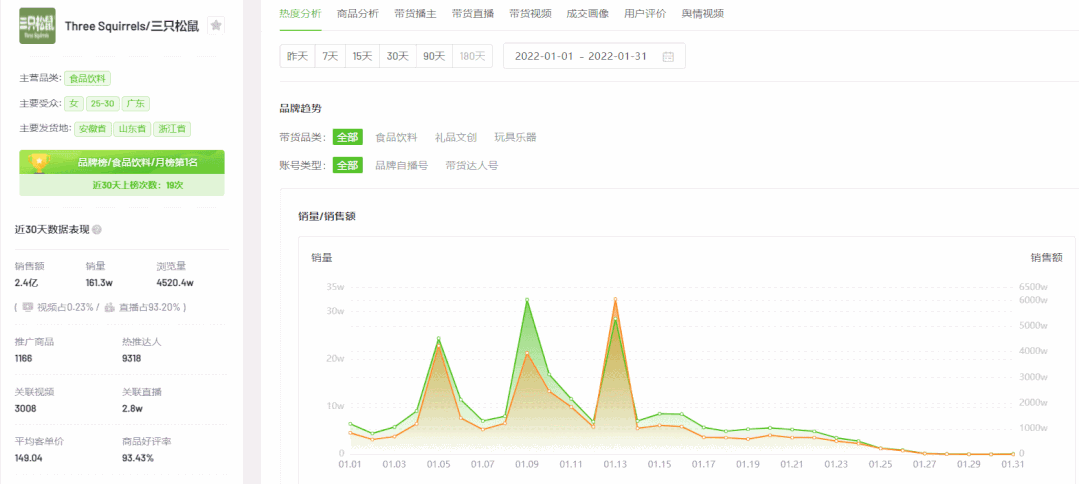Switch to the 热度分析 tab
This screenshot has width=1079, height=484.
click(300, 13)
